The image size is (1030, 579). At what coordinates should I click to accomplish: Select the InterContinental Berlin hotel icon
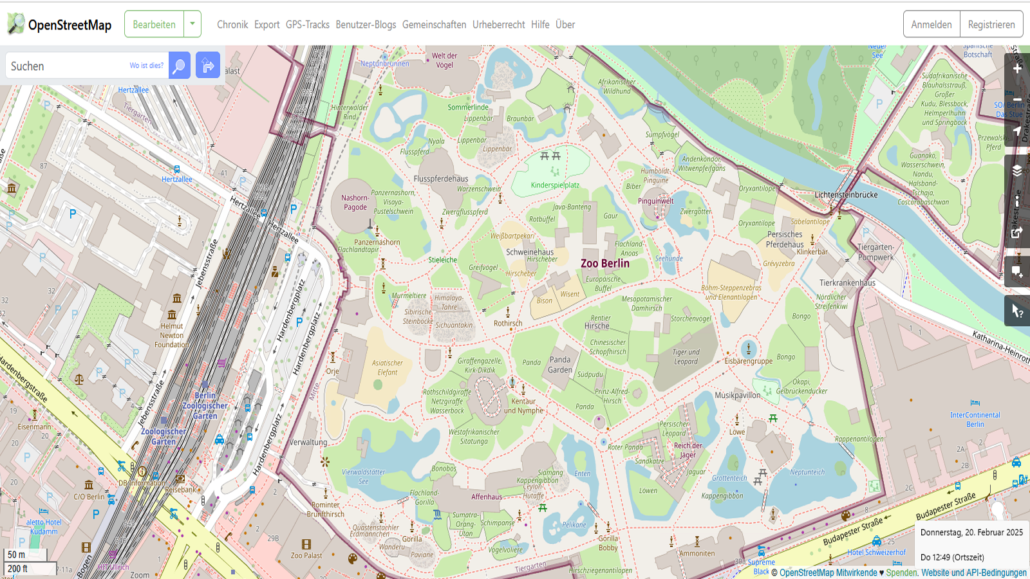(x=975, y=403)
